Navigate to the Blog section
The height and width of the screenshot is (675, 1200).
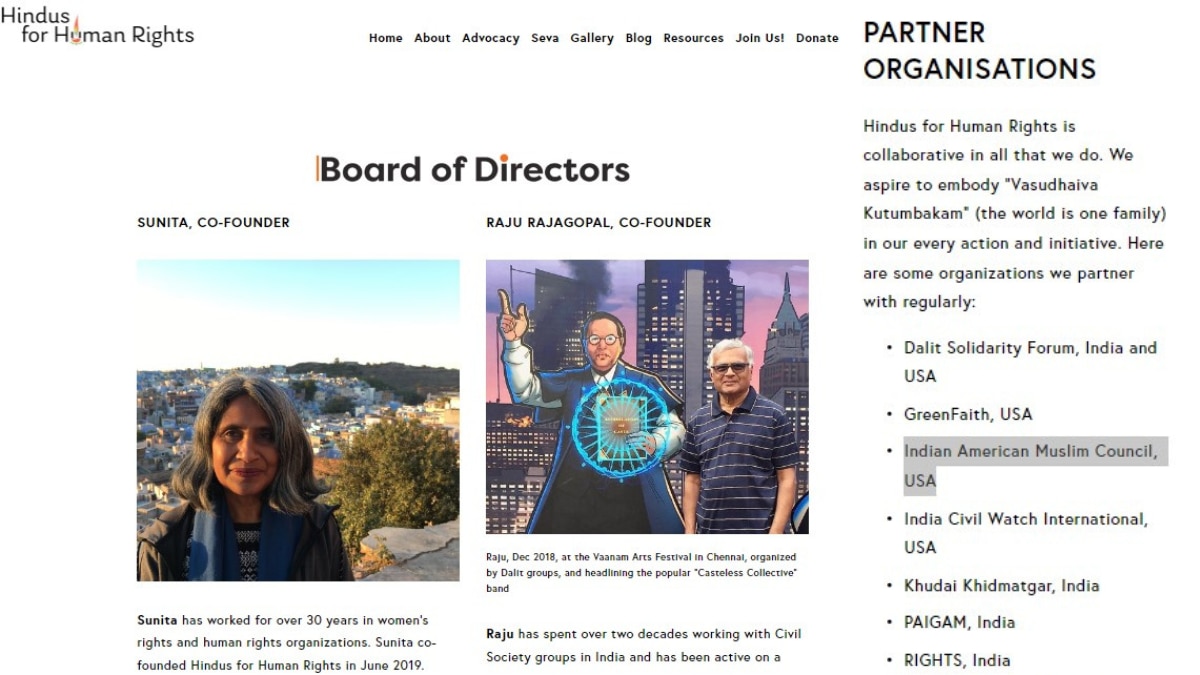[638, 38]
